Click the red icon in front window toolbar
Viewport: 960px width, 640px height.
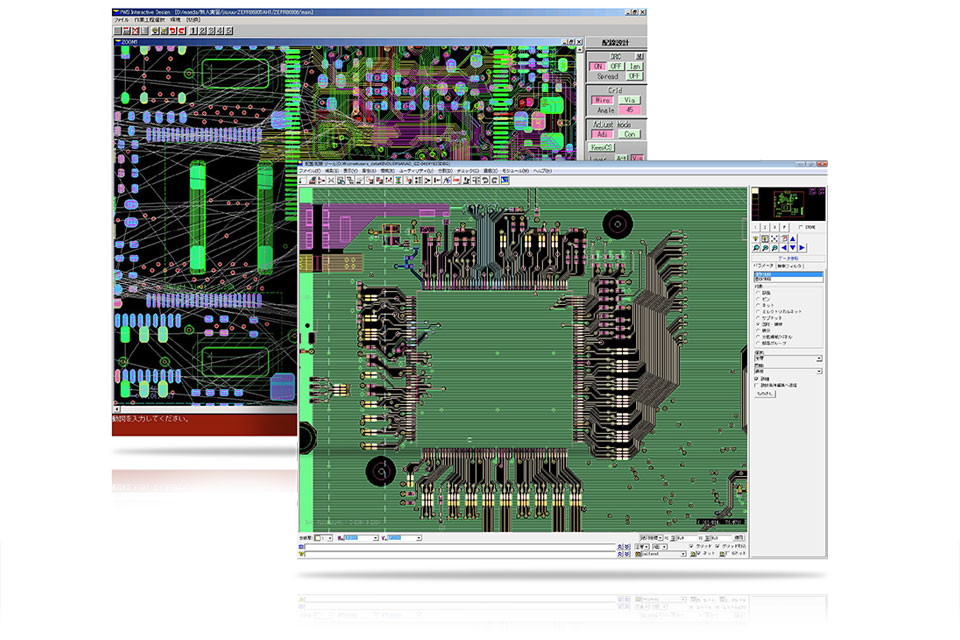tap(456, 180)
